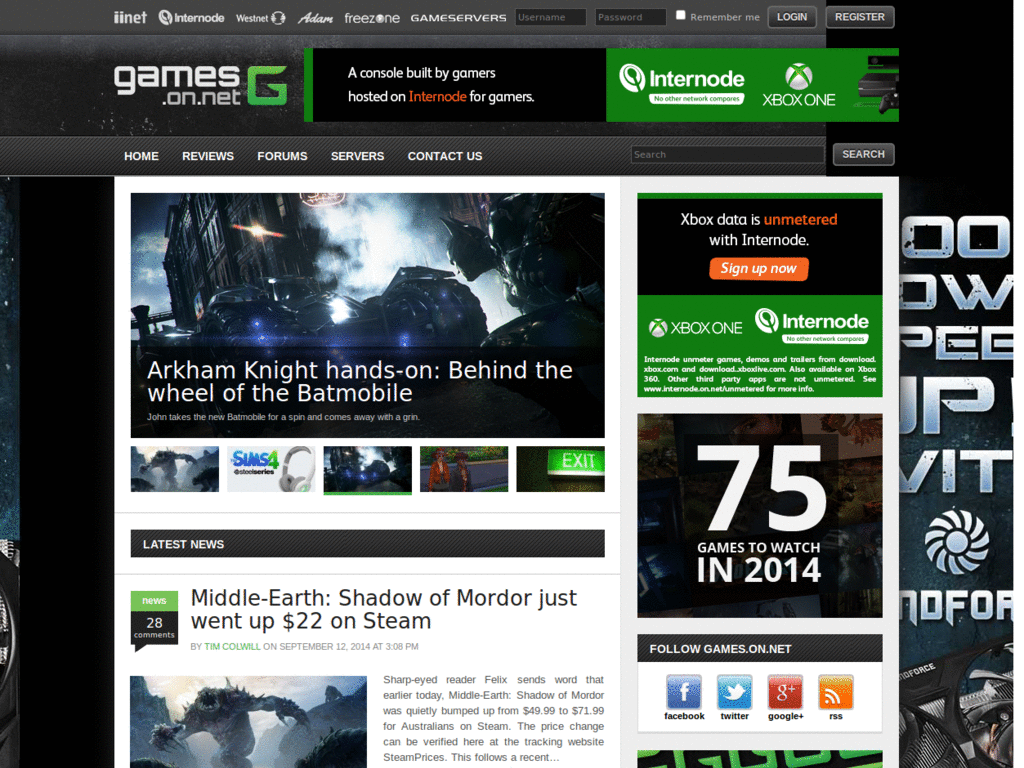Screen dimensions: 1024x768
Task: Follow games.on.net on Facebook
Action: 684,692
